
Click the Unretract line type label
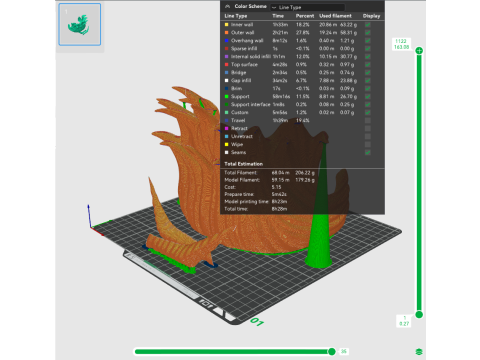point(242,137)
